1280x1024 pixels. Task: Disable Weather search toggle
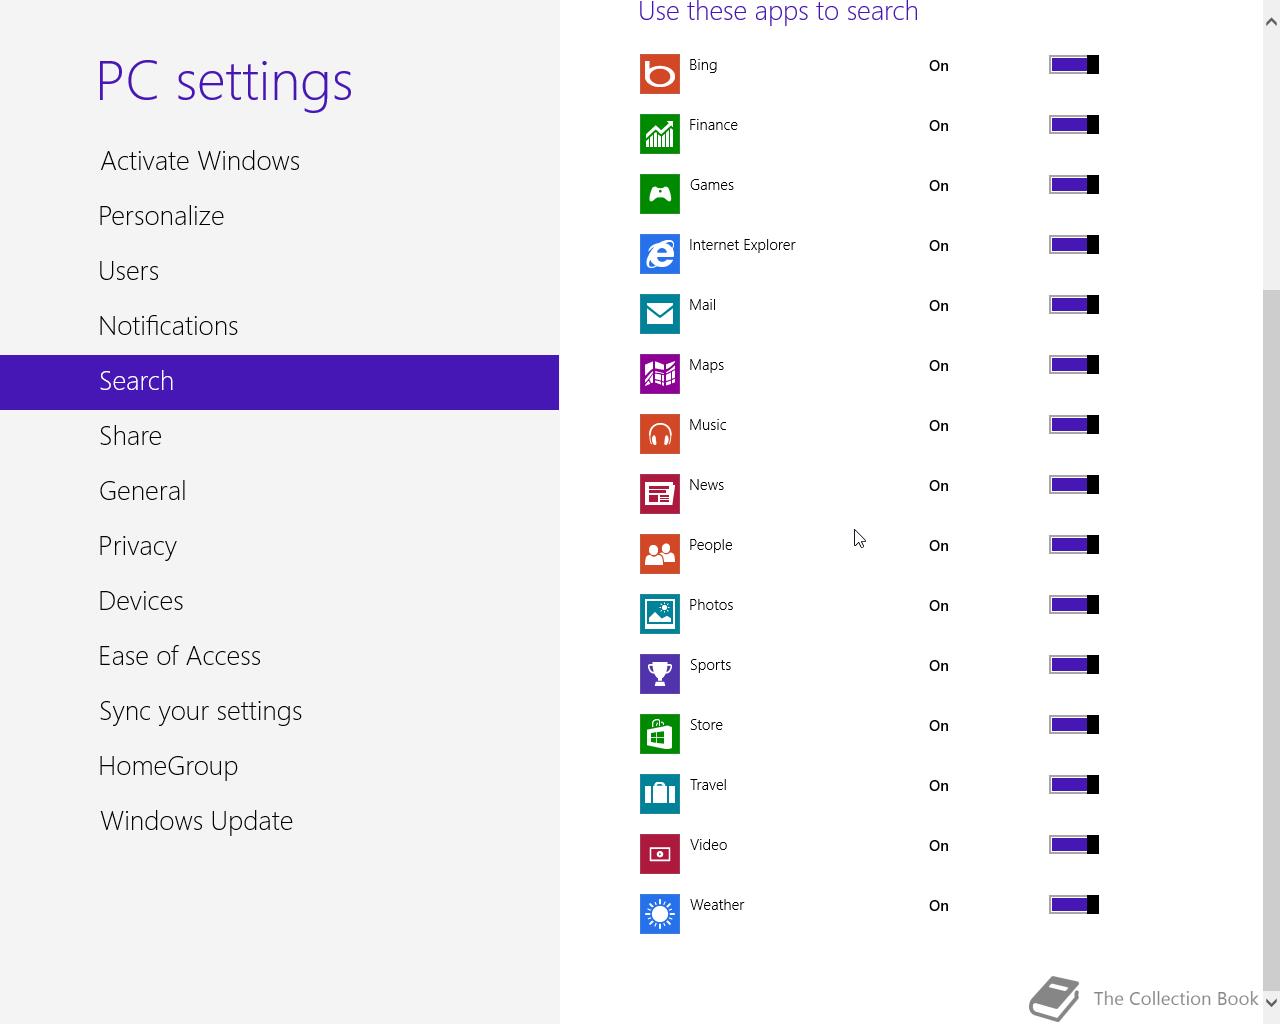(1074, 905)
